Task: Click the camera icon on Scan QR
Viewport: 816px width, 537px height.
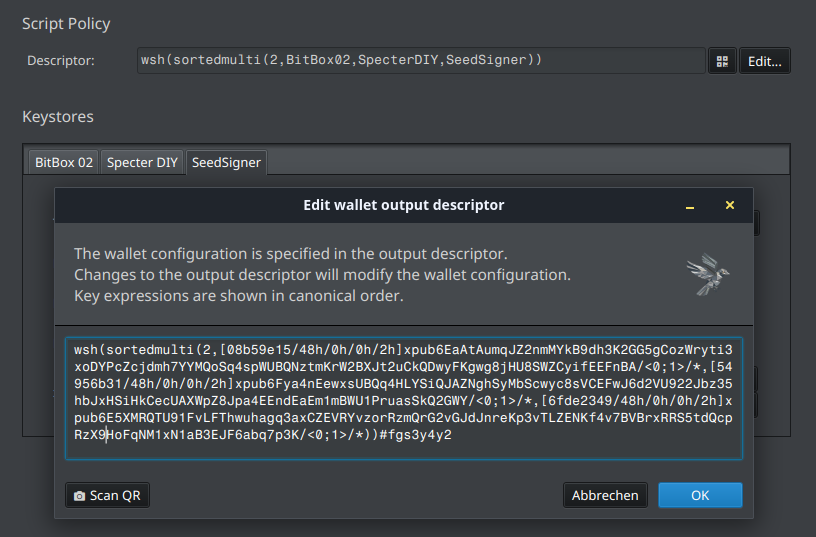Action: click(x=79, y=496)
